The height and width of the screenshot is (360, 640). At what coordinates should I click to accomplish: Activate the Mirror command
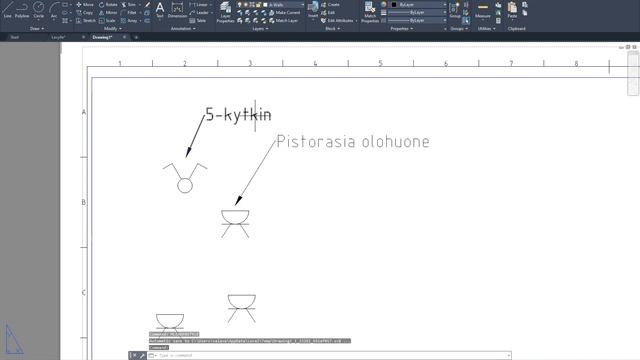[x=108, y=13]
